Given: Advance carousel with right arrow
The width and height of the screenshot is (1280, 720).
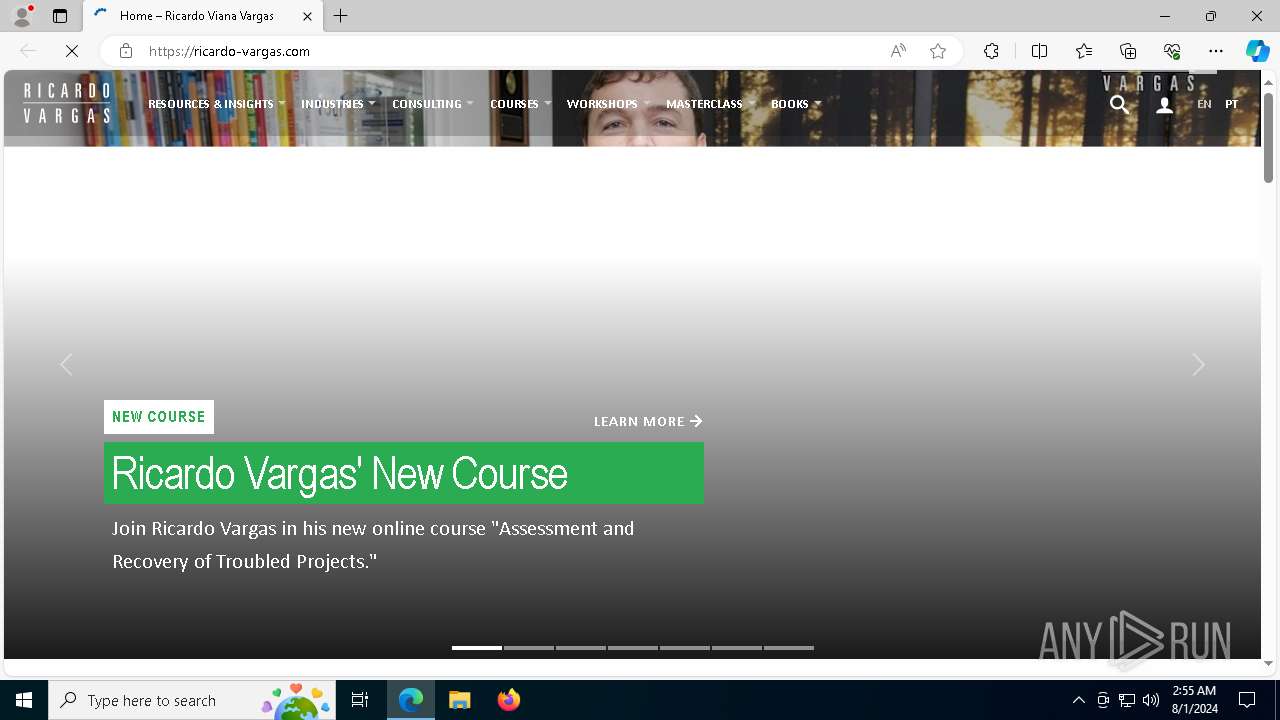Looking at the screenshot, I should pyautogui.click(x=1198, y=365).
